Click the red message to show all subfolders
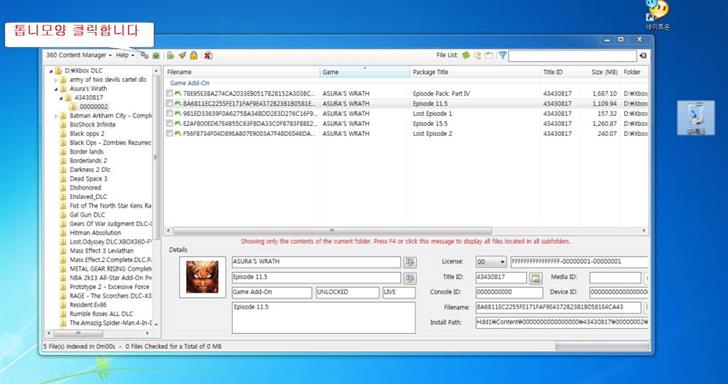Screen dimensions: 728x384 pyautogui.click(x=405, y=241)
